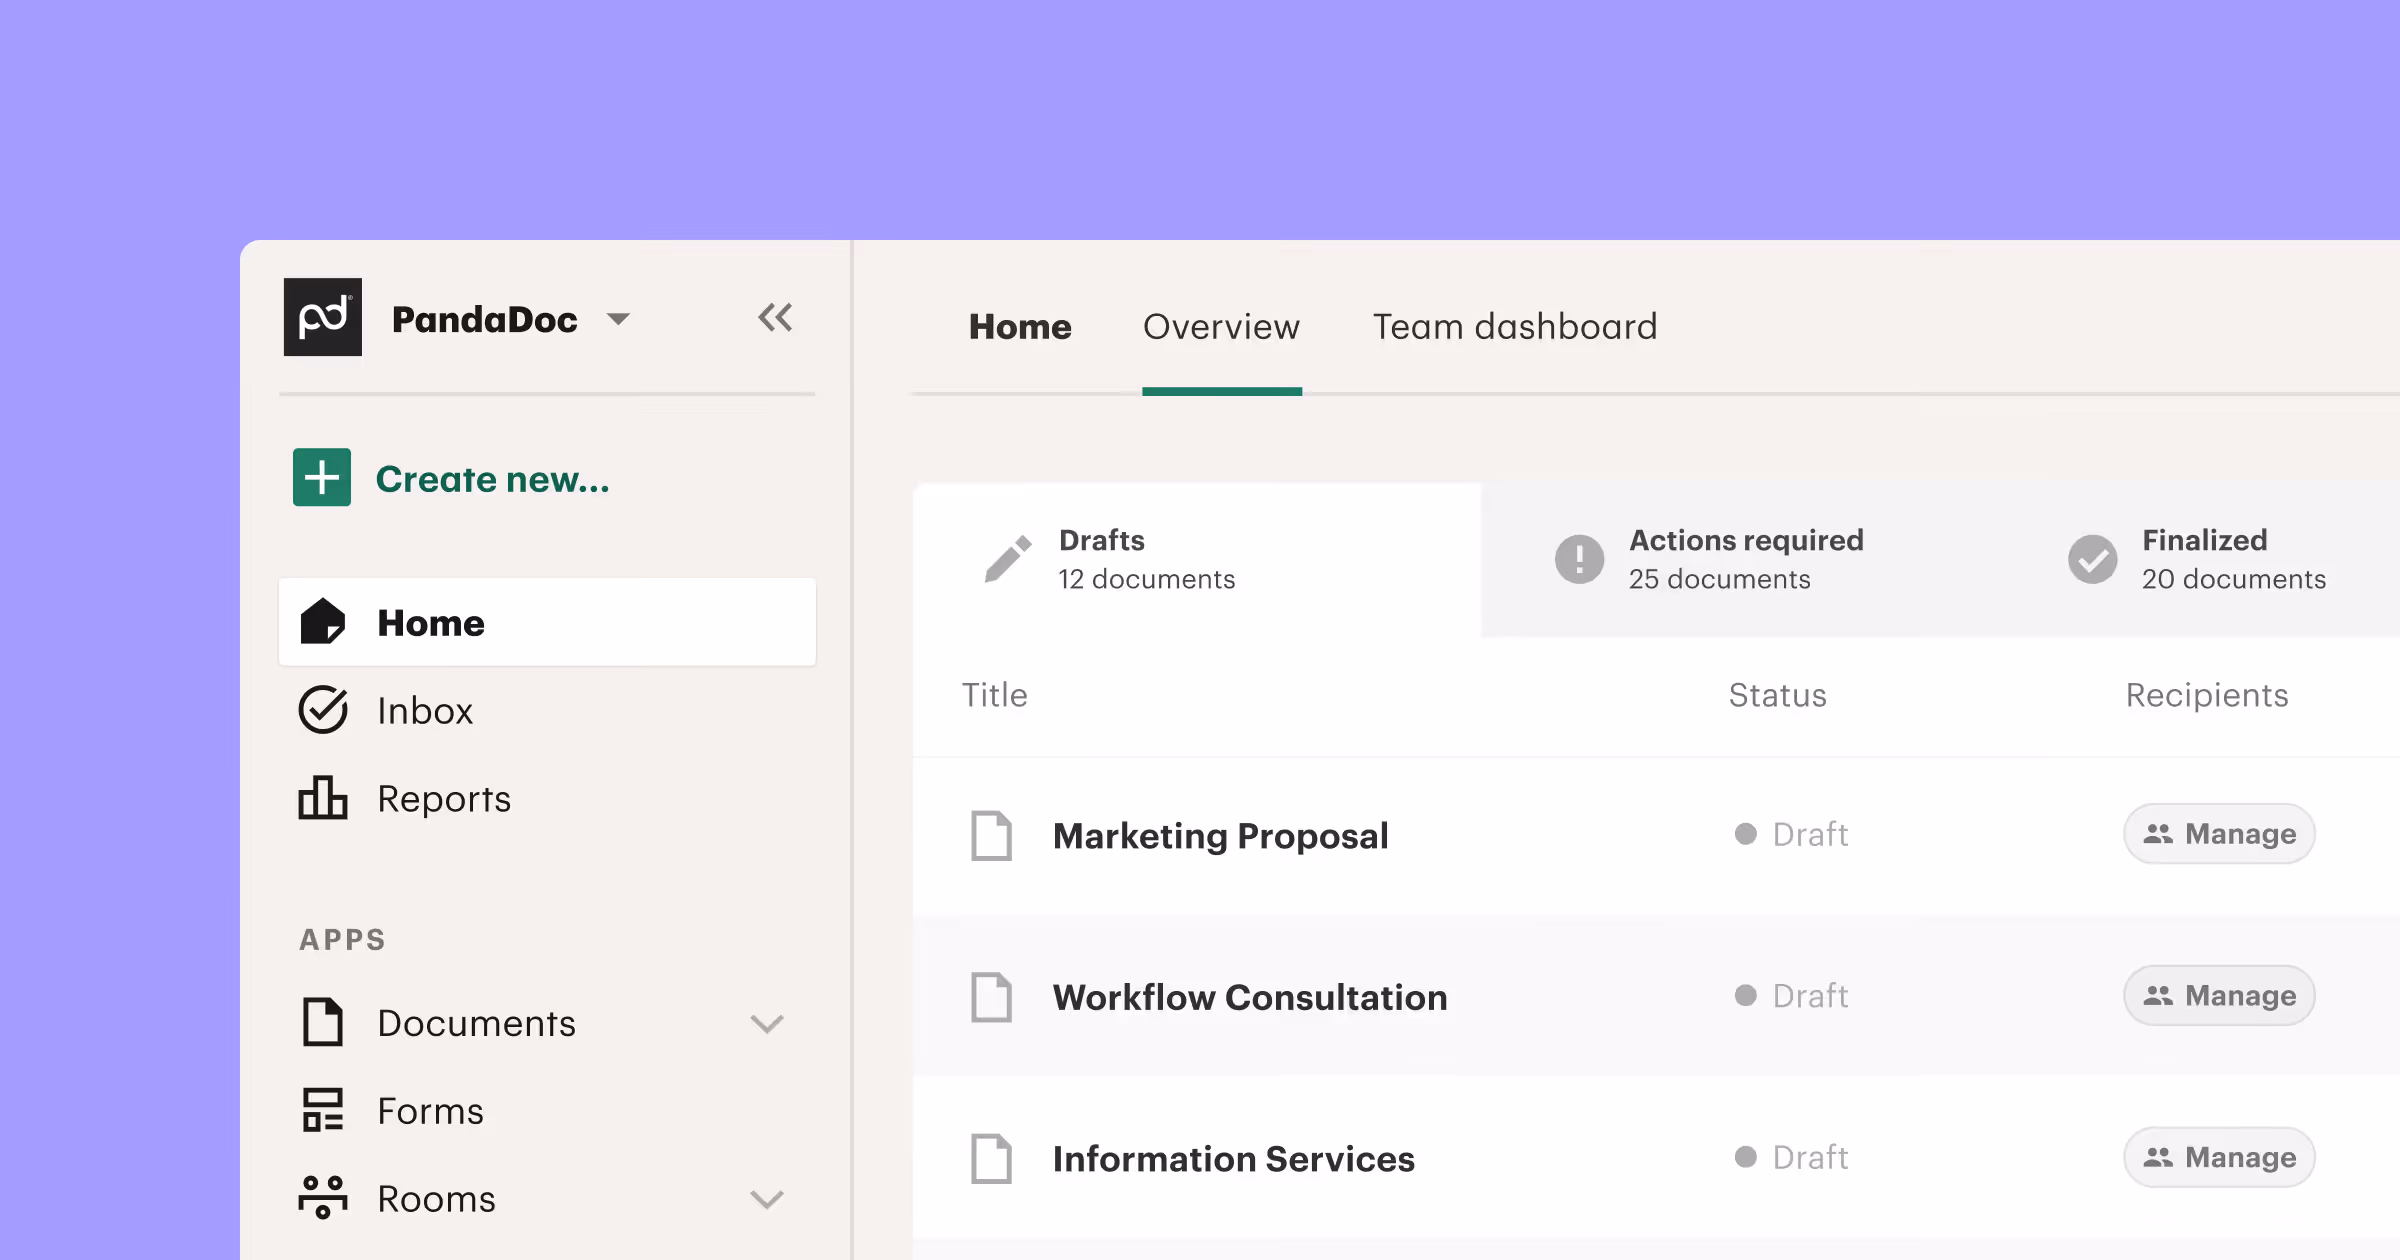Switch to the Actions required filter tab
Screen dimensions: 2400x1260
(x=1746, y=559)
